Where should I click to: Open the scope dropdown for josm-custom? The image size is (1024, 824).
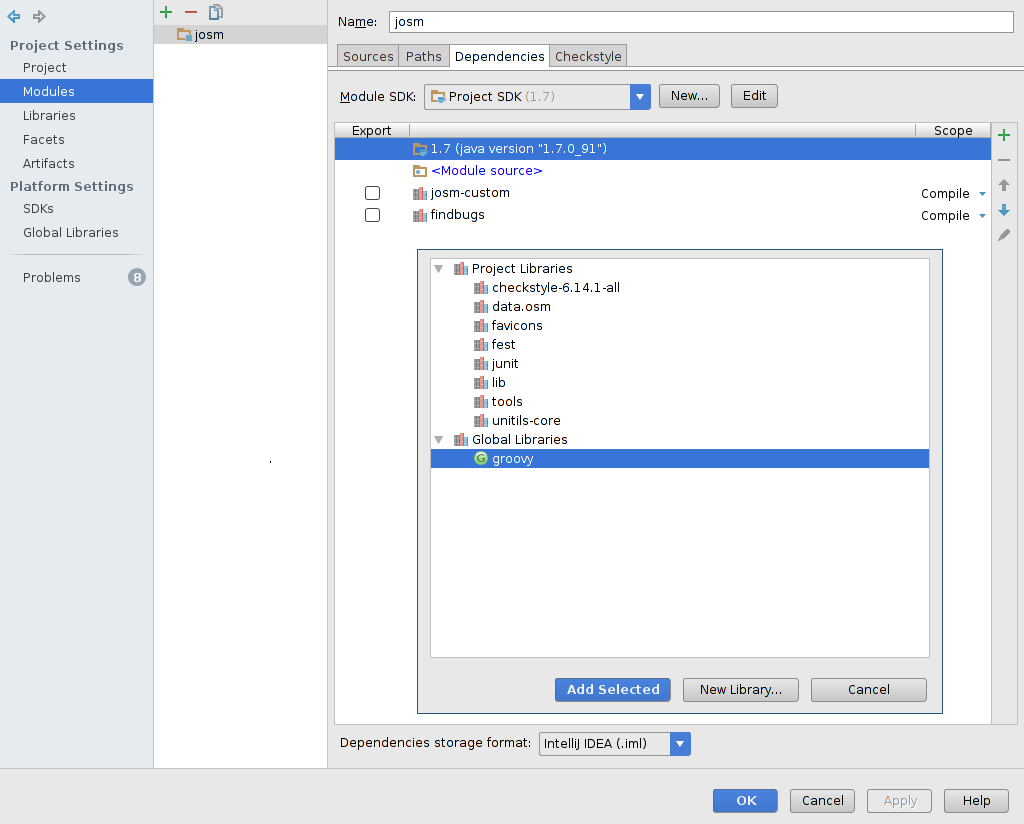pyautogui.click(x=982, y=194)
